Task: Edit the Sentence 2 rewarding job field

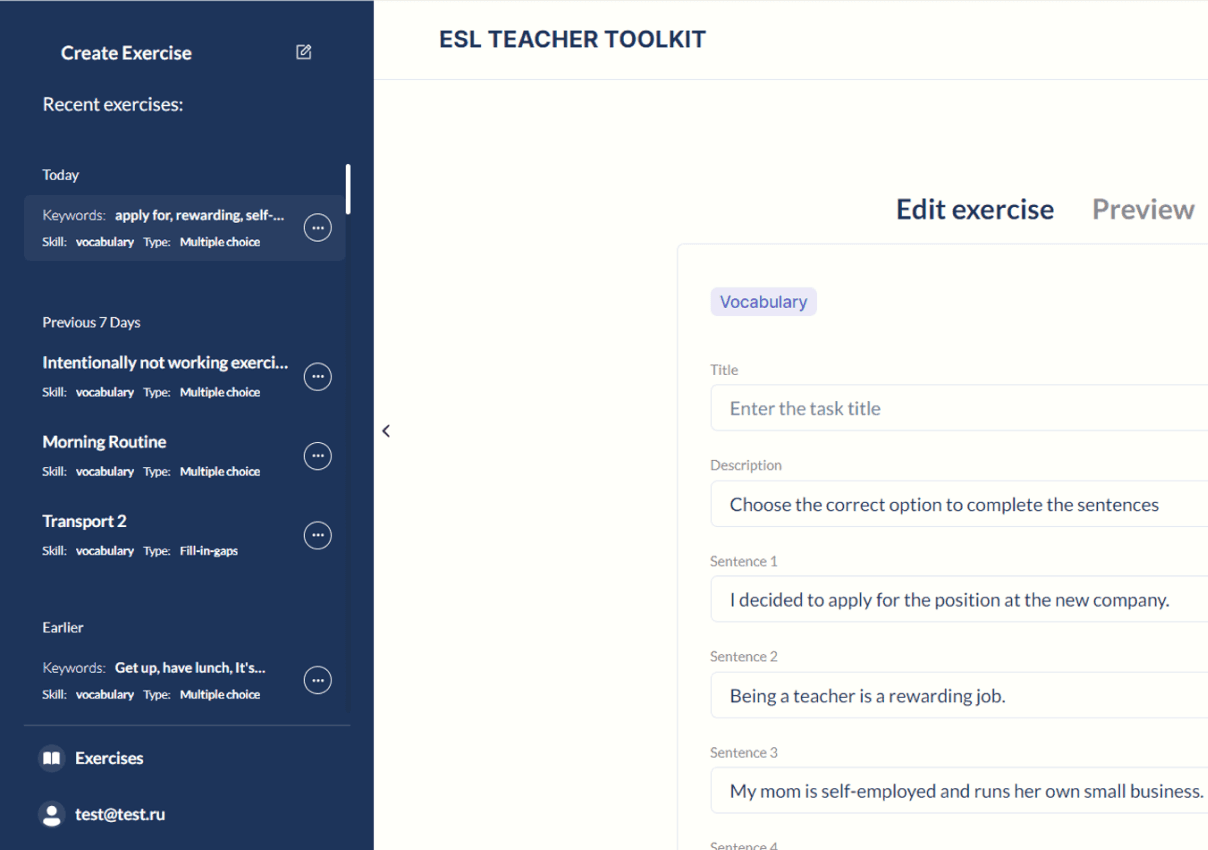Action: 960,696
